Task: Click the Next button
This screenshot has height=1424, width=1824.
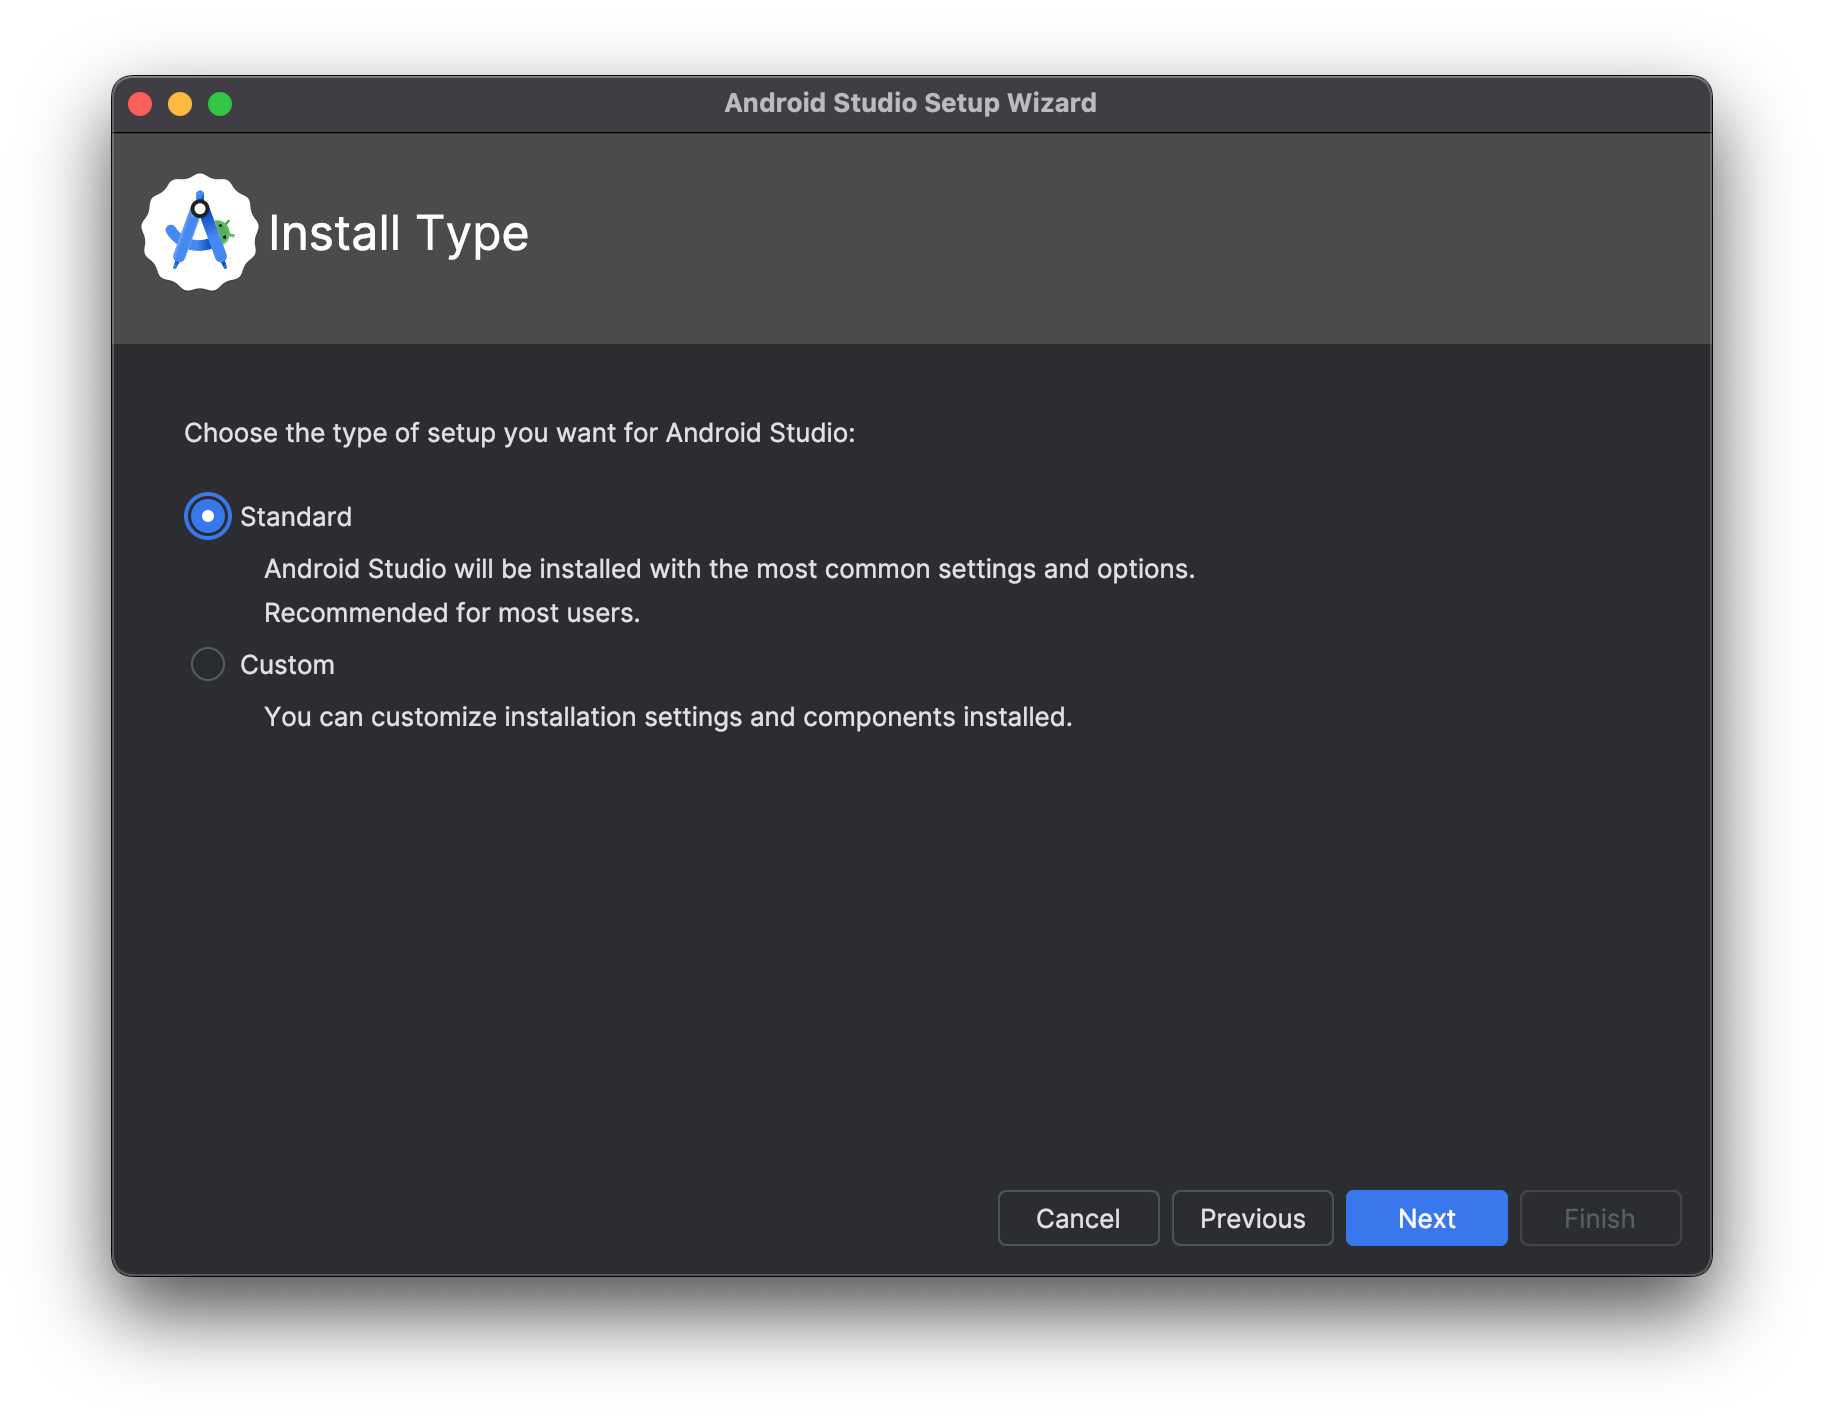Action: pyautogui.click(x=1426, y=1218)
